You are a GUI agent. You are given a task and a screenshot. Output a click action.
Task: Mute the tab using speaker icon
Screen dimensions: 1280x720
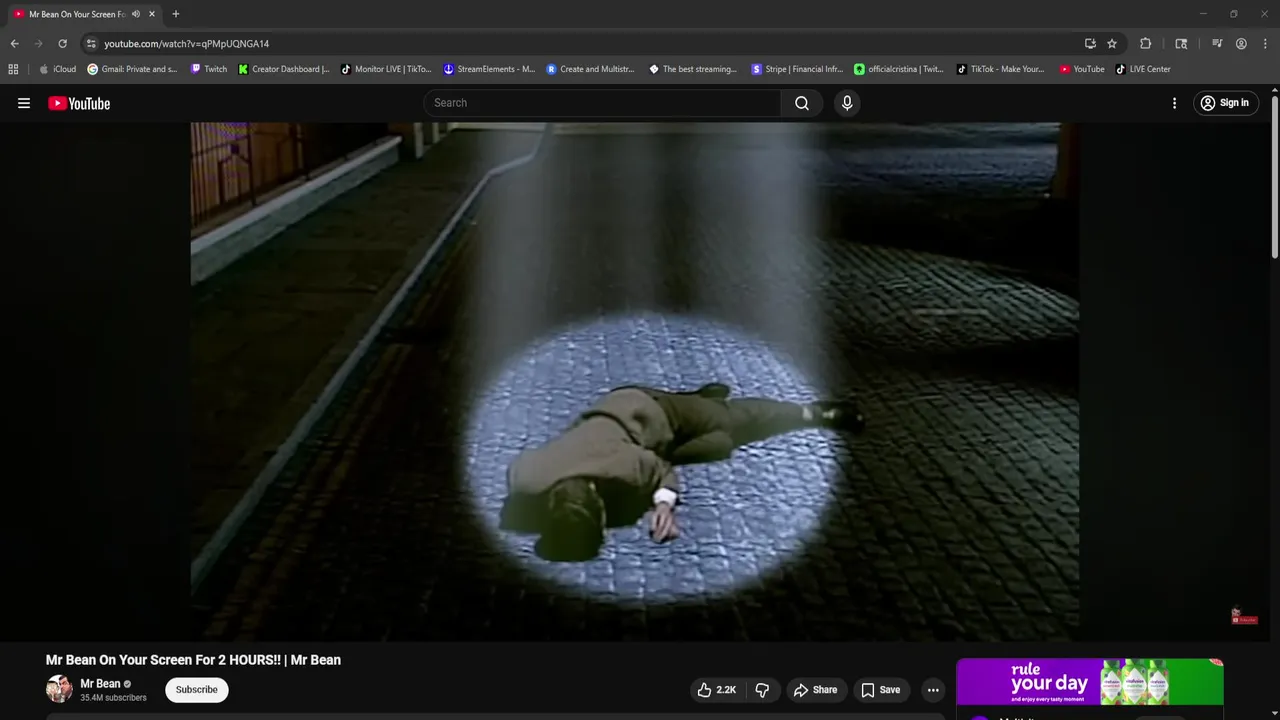point(136,14)
